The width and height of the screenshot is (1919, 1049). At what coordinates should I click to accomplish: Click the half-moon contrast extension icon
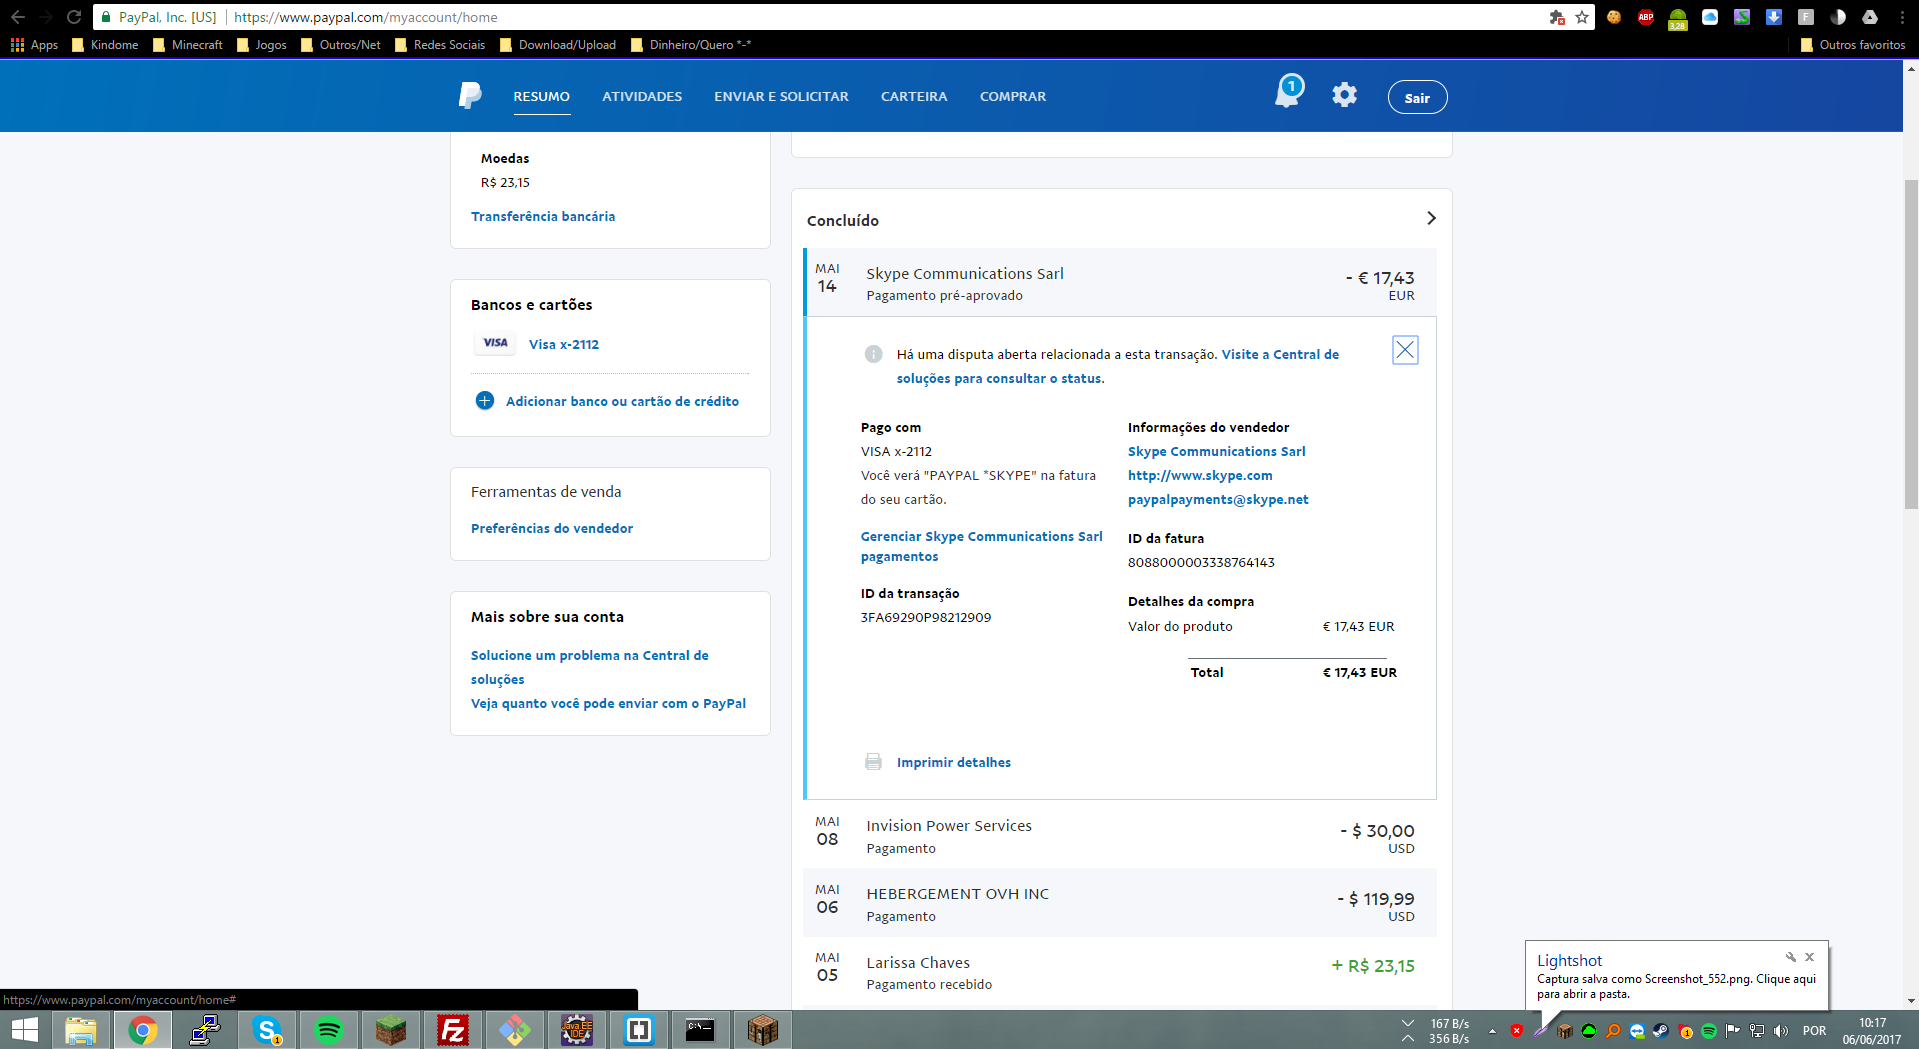(x=1838, y=17)
